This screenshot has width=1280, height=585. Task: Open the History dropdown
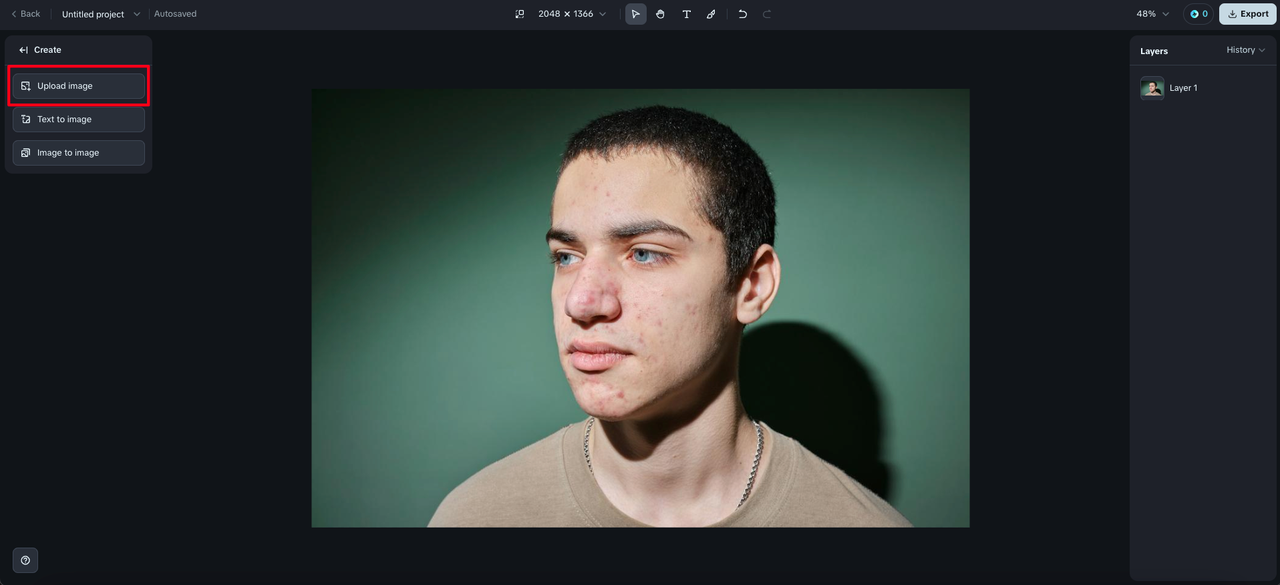(x=1245, y=50)
